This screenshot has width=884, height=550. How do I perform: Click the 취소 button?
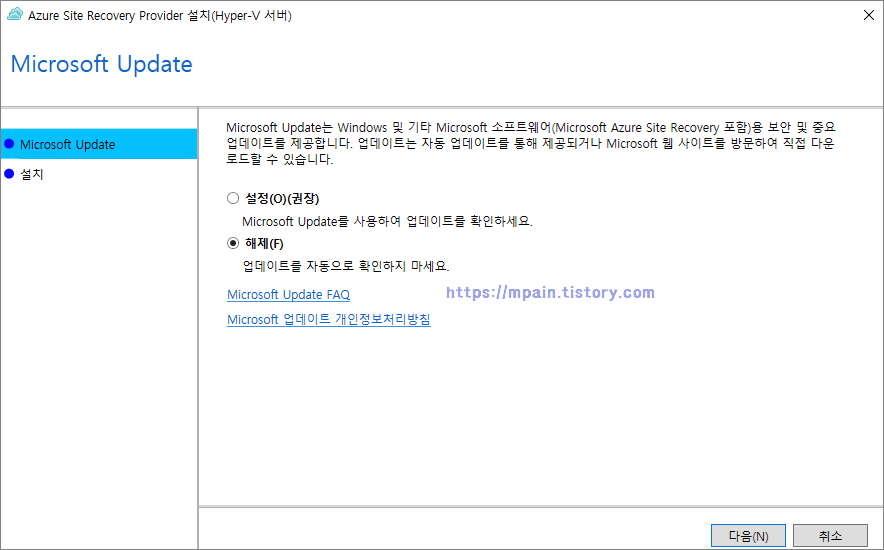pos(830,536)
